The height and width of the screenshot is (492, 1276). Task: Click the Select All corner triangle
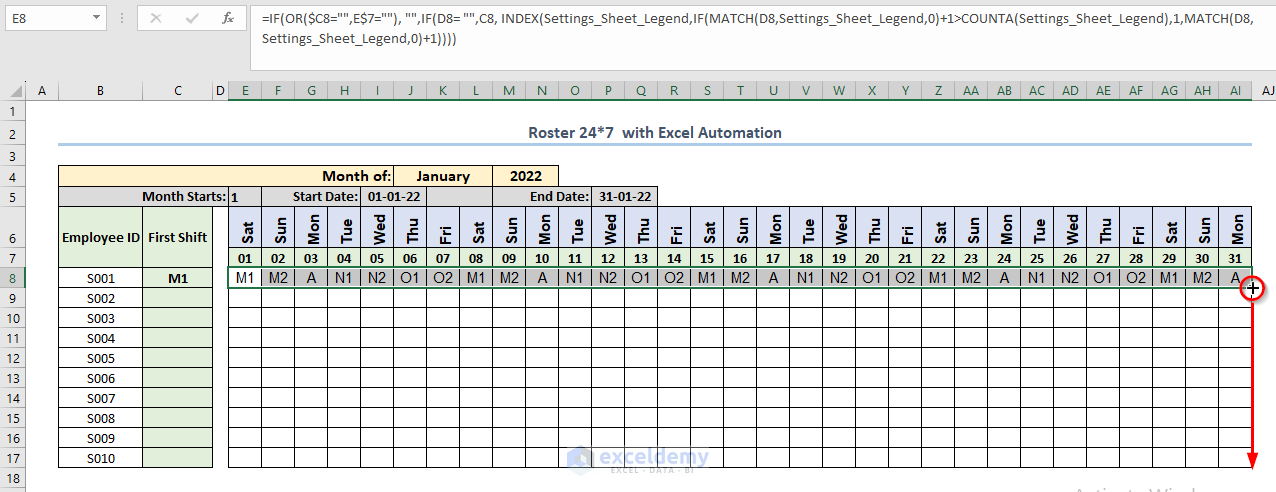[x=14, y=91]
